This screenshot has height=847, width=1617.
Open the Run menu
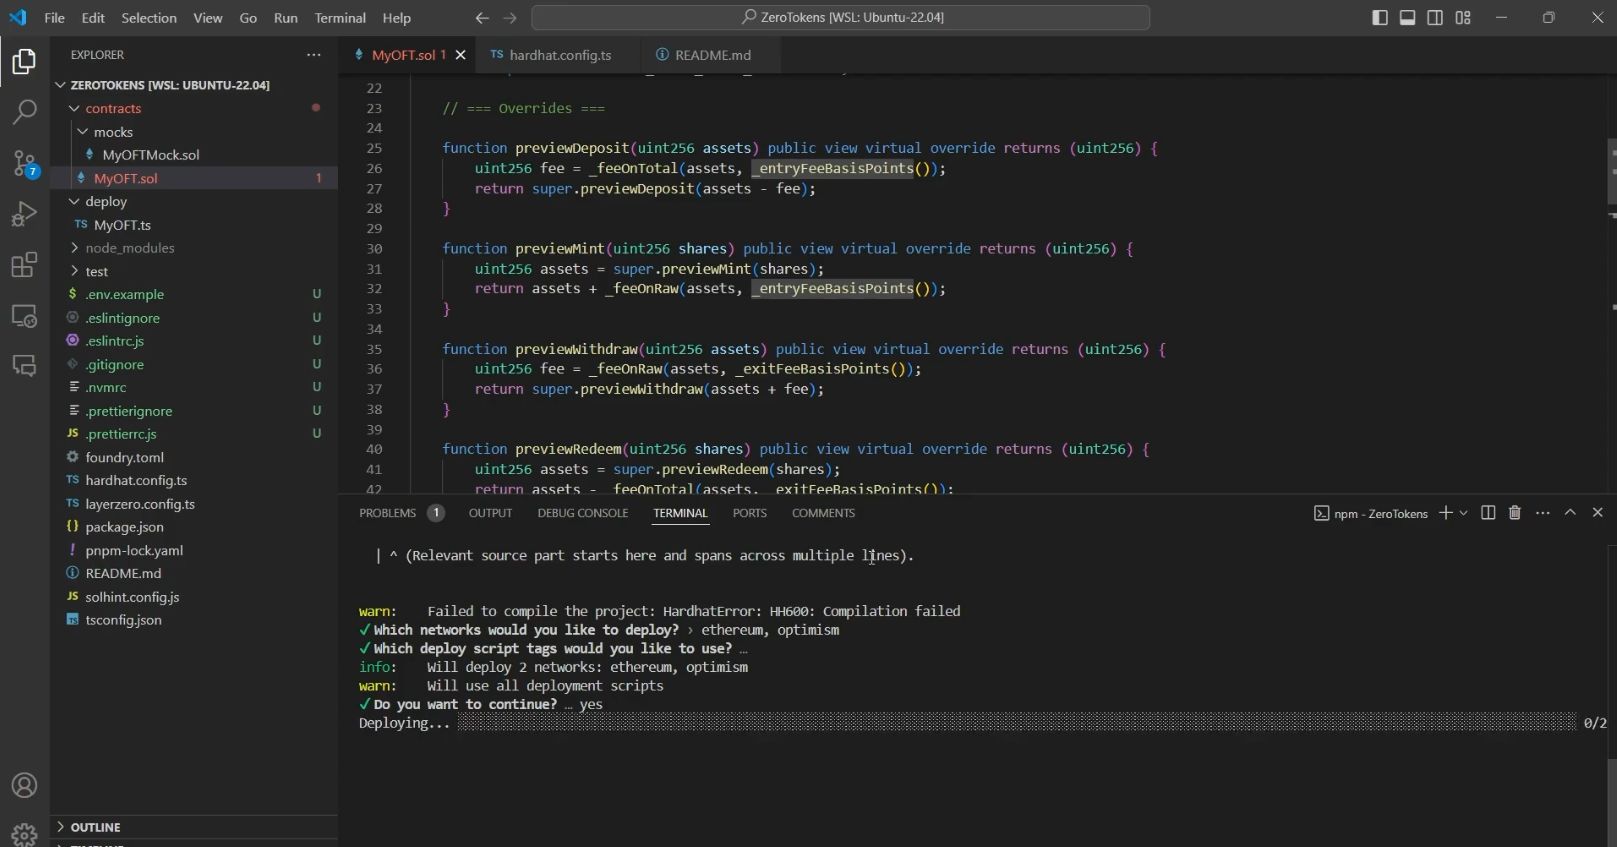point(286,18)
